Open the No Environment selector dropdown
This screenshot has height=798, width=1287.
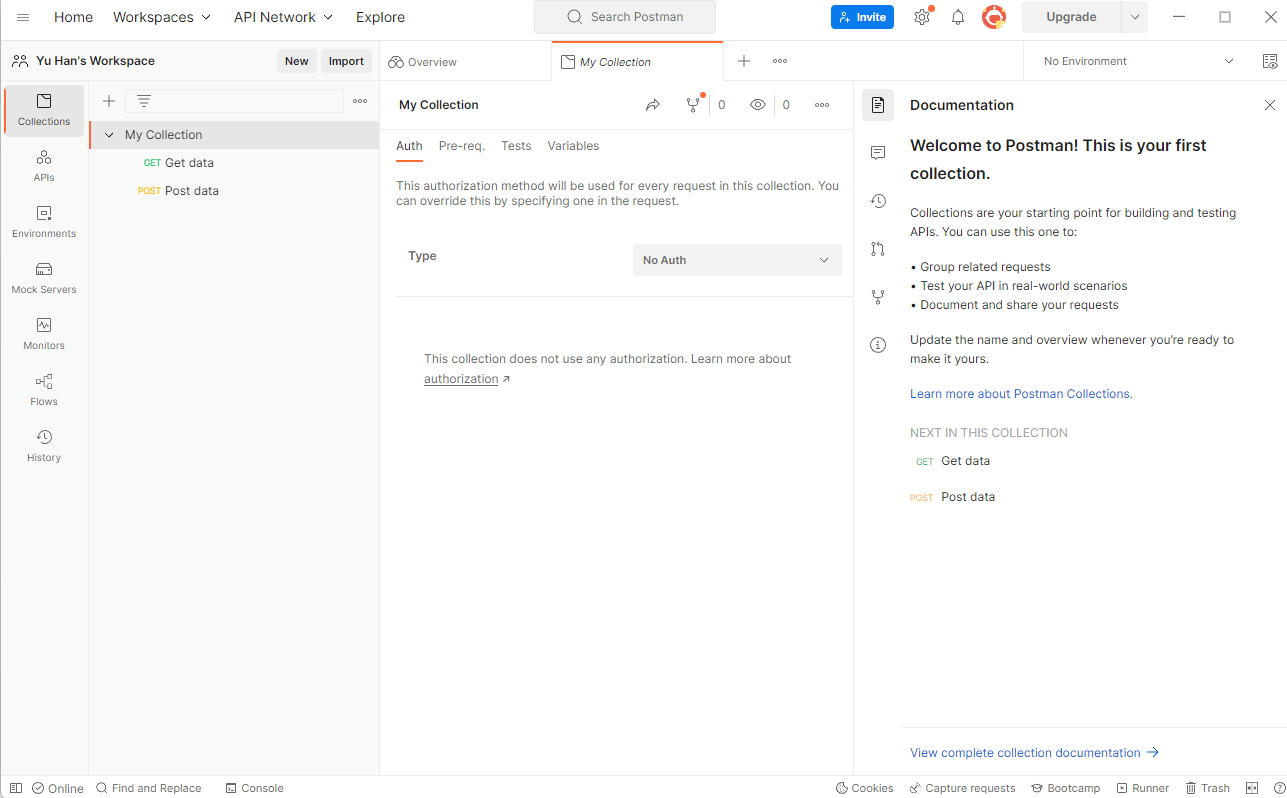tap(1138, 61)
